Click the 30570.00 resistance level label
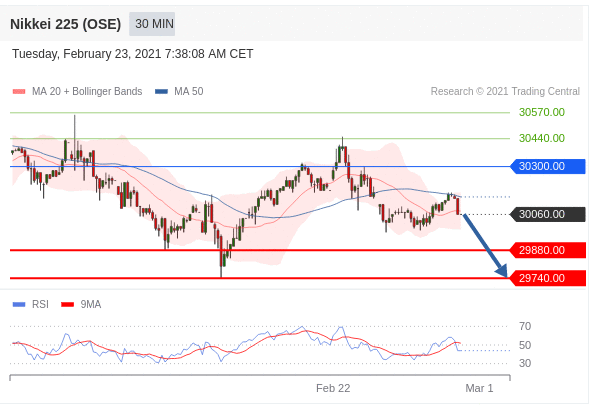Image resolution: width=607 pixels, height=412 pixels. pos(542,112)
